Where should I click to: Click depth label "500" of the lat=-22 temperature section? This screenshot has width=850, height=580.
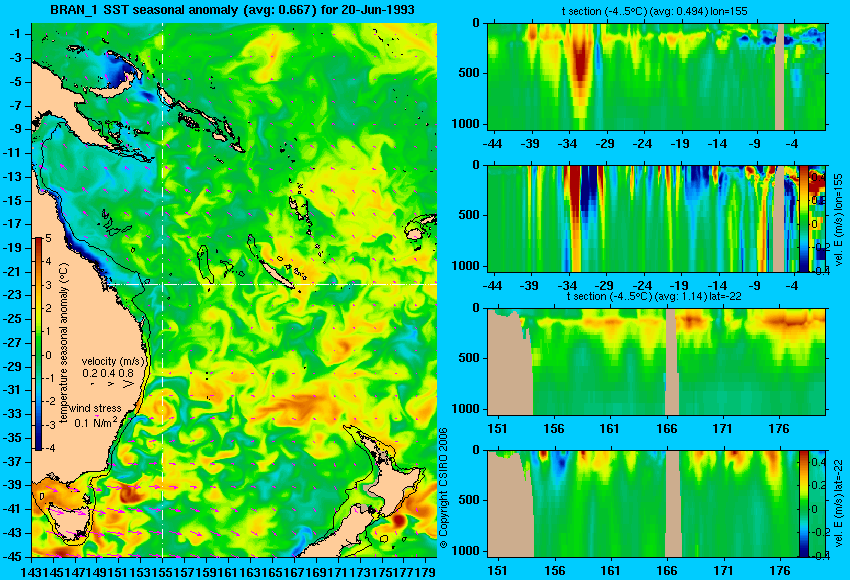[x=469, y=358]
